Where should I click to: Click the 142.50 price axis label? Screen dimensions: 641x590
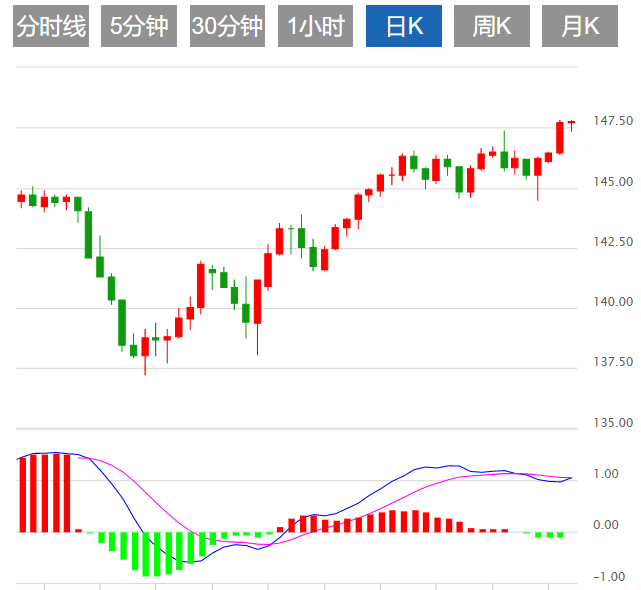(613, 241)
